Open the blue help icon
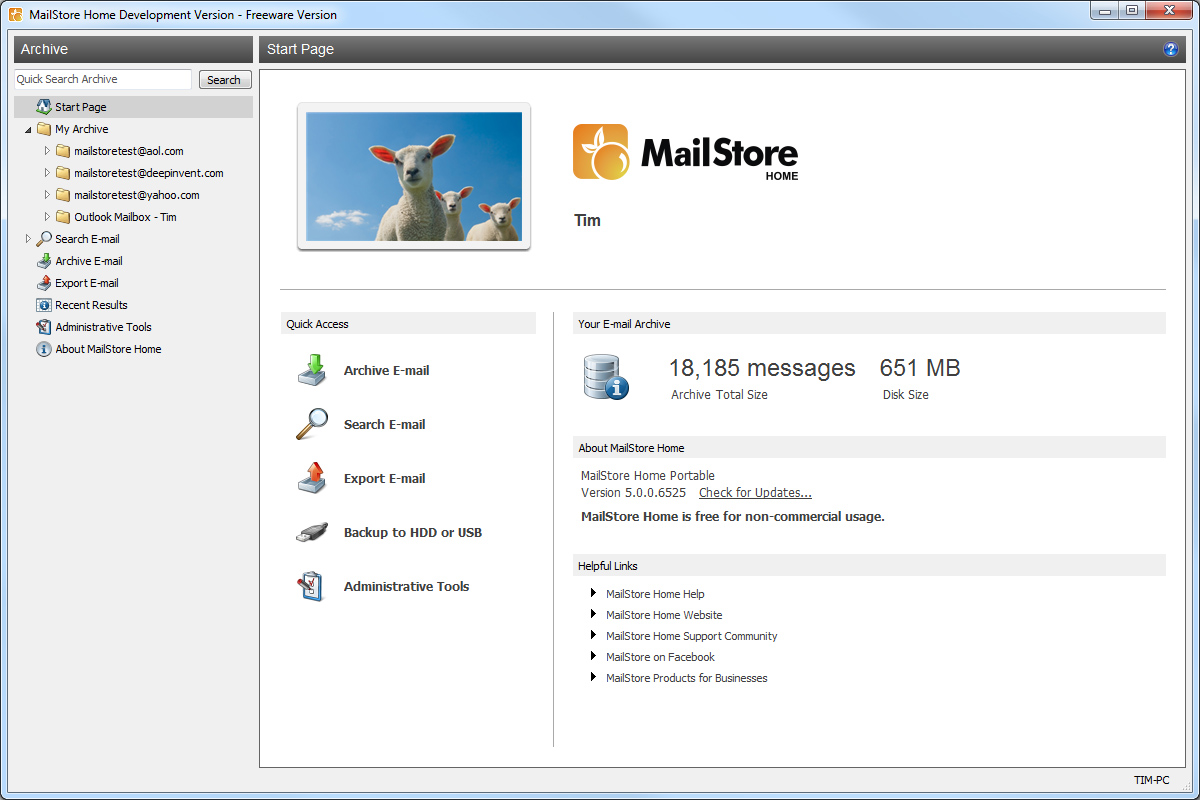Screen dimensions: 1200x800 1170,49
